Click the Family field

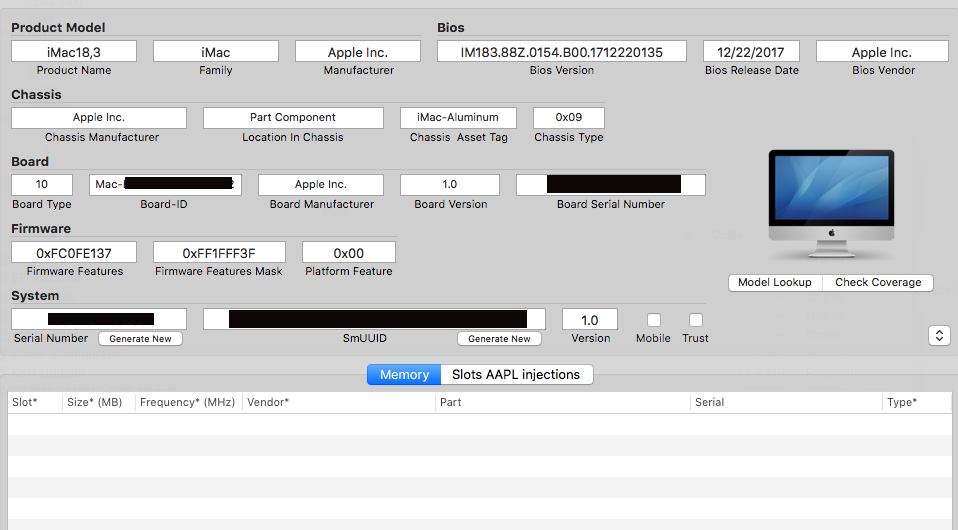216,52
